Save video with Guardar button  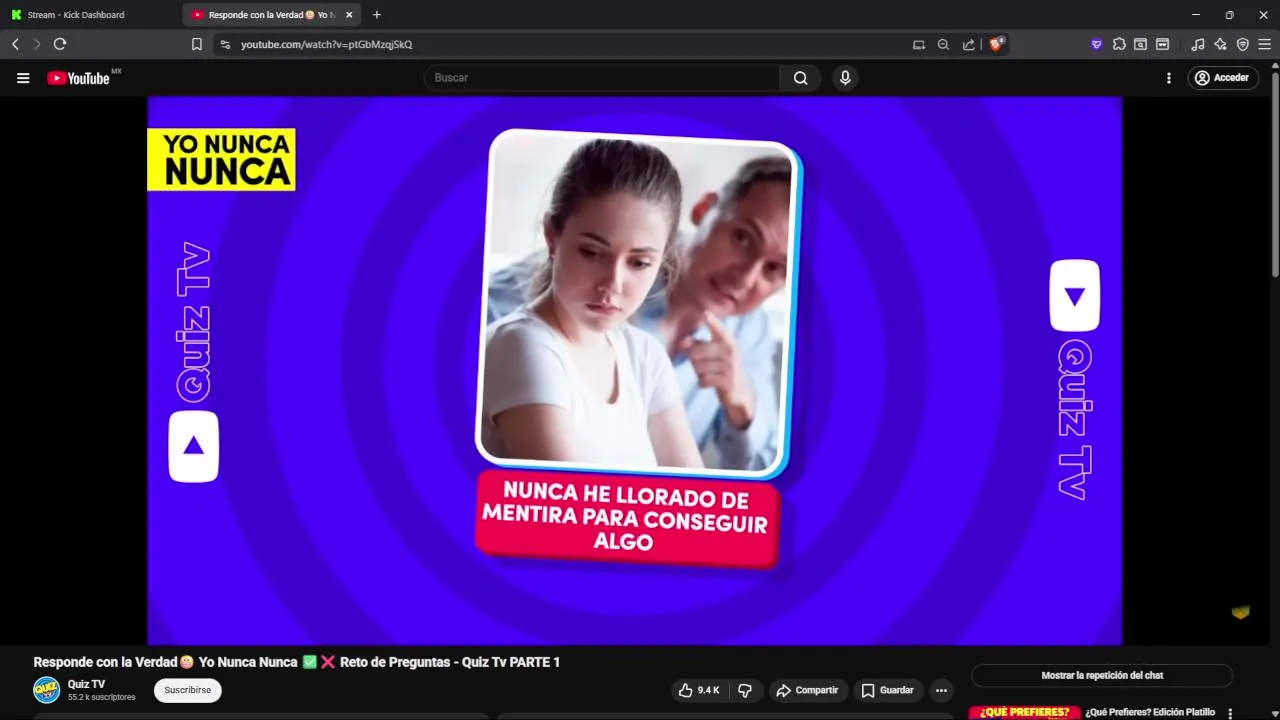(887, 690)
